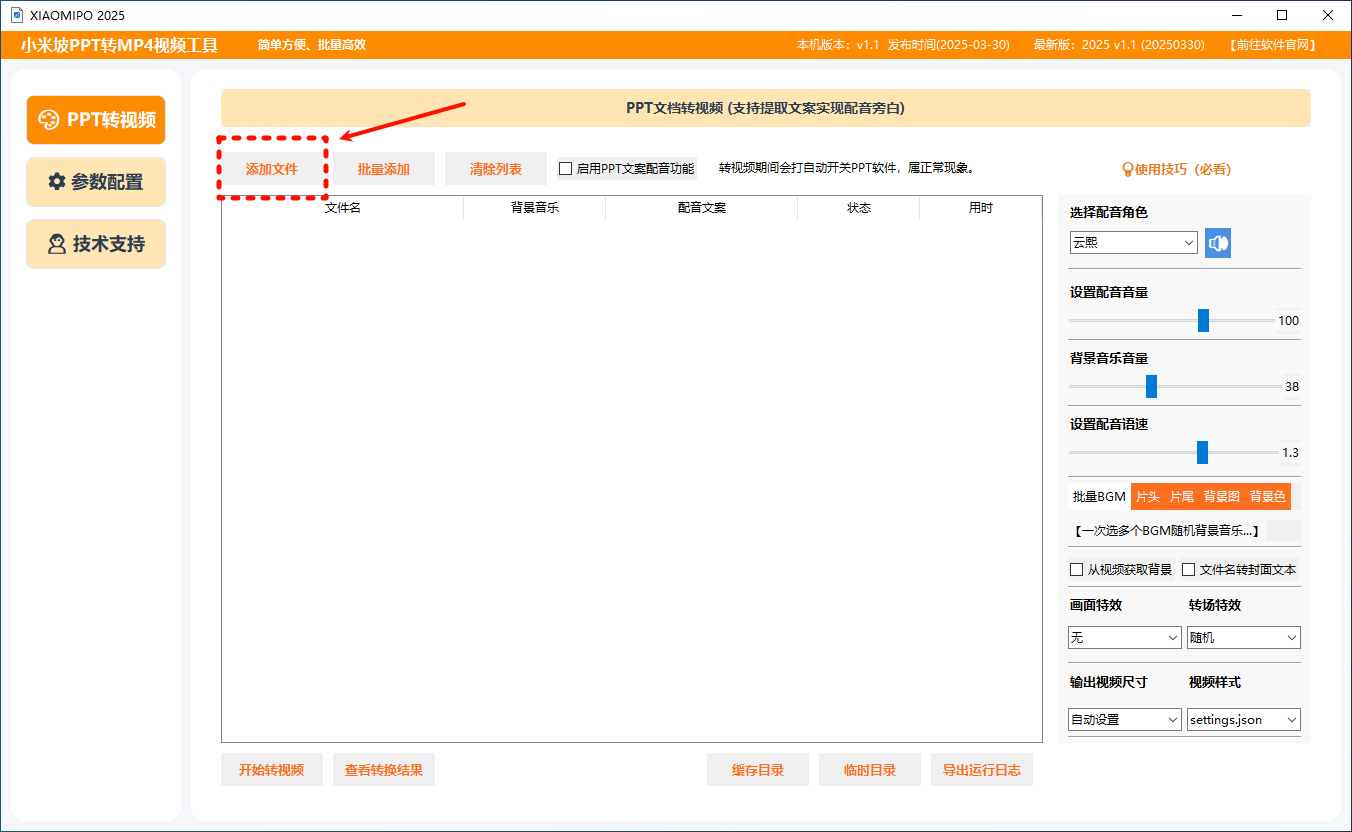
Task: Expand the 输出视频尺寸 dropdown
Action: coord(1125,720)
